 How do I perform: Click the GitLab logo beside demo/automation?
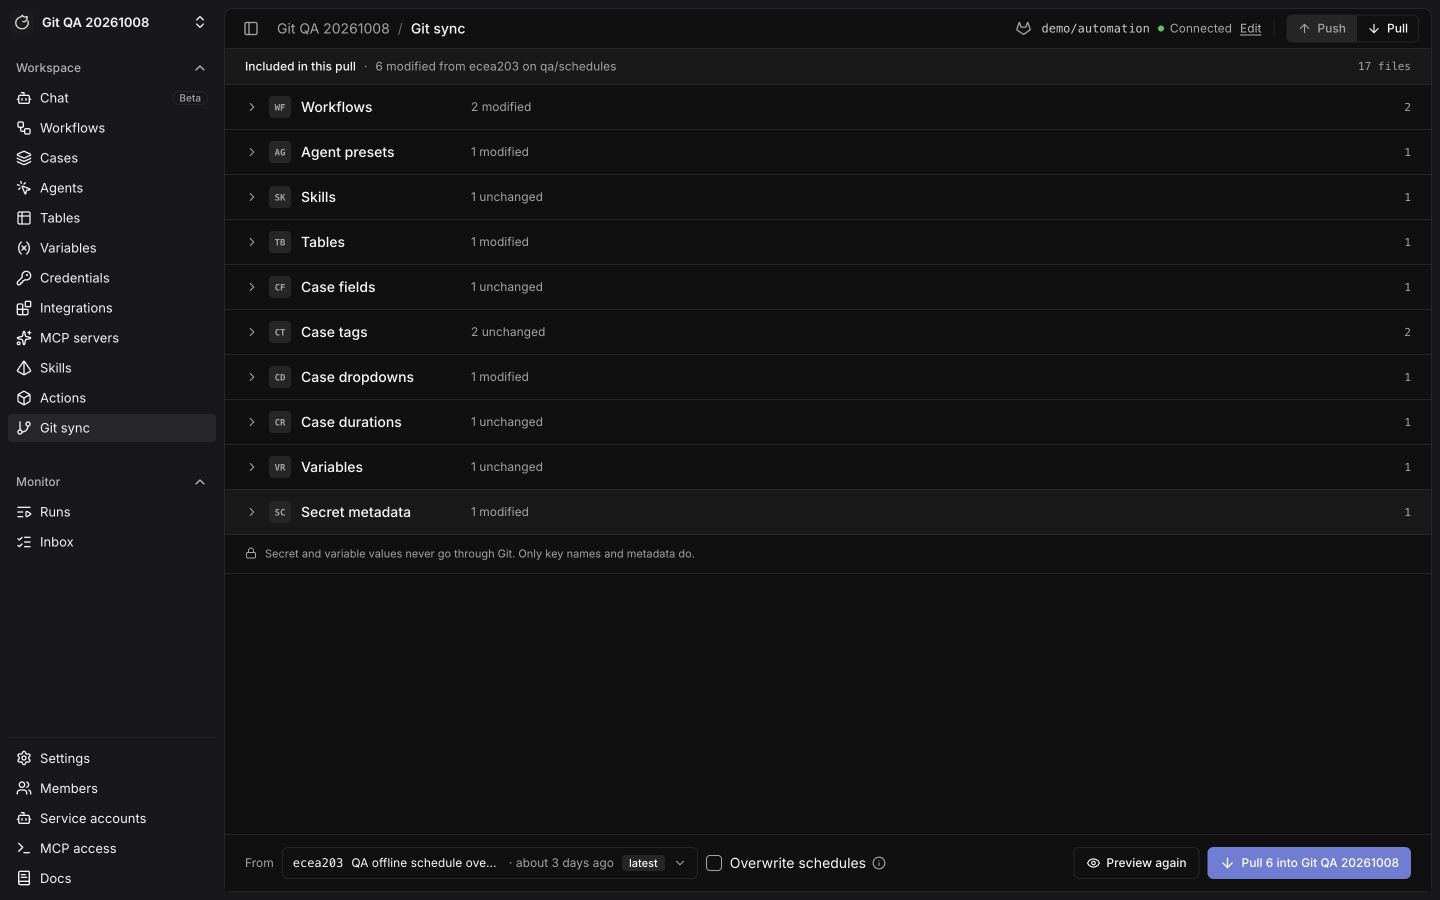point(1023,29)
